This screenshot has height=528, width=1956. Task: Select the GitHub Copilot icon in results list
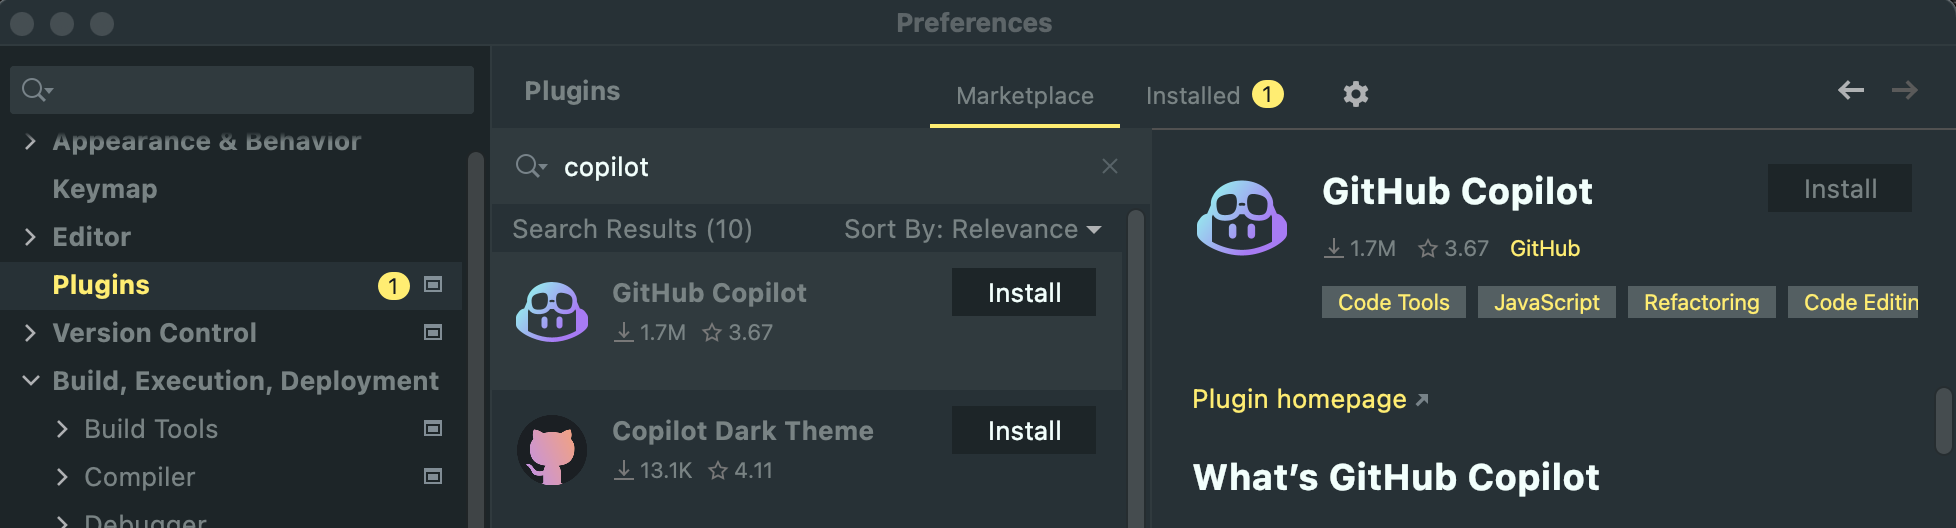(x=552, y=312)
